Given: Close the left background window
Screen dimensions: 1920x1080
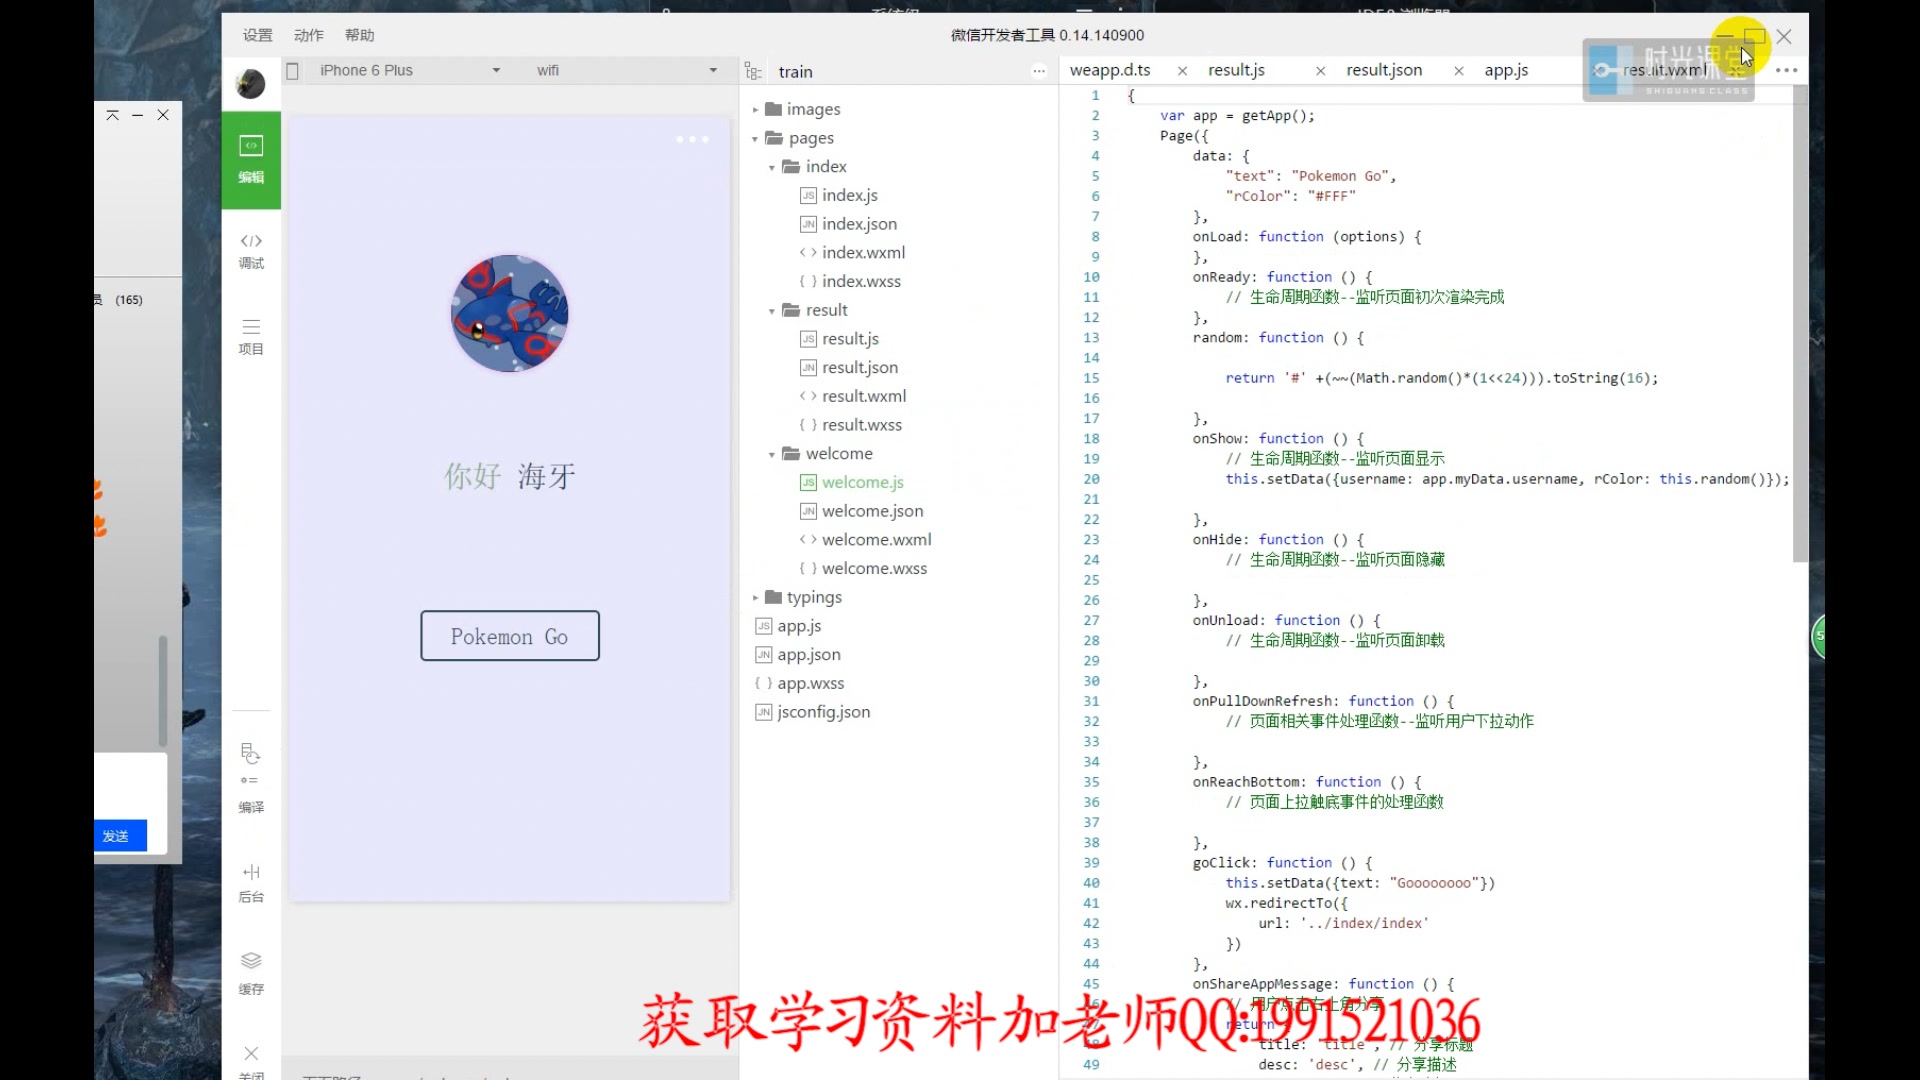Looking at the screenshot, I should point(163,115).
